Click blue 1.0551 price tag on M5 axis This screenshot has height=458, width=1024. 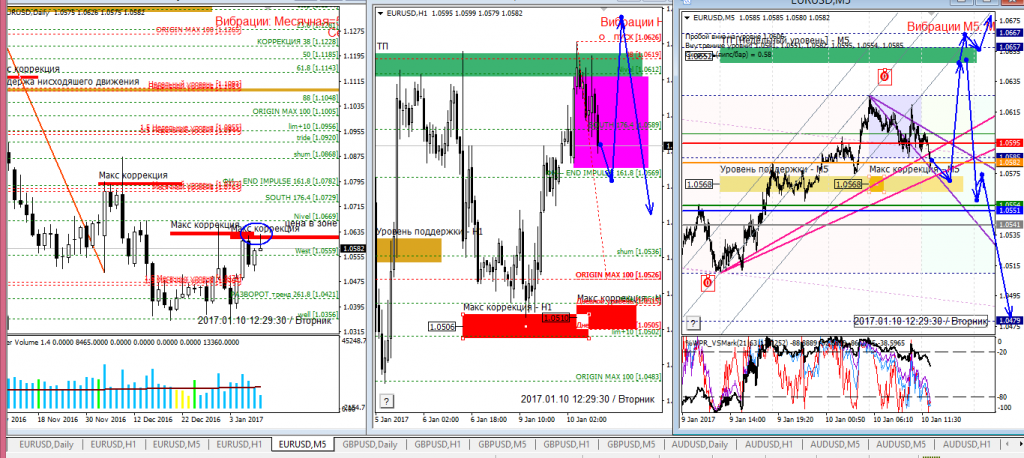(1008, 211)
